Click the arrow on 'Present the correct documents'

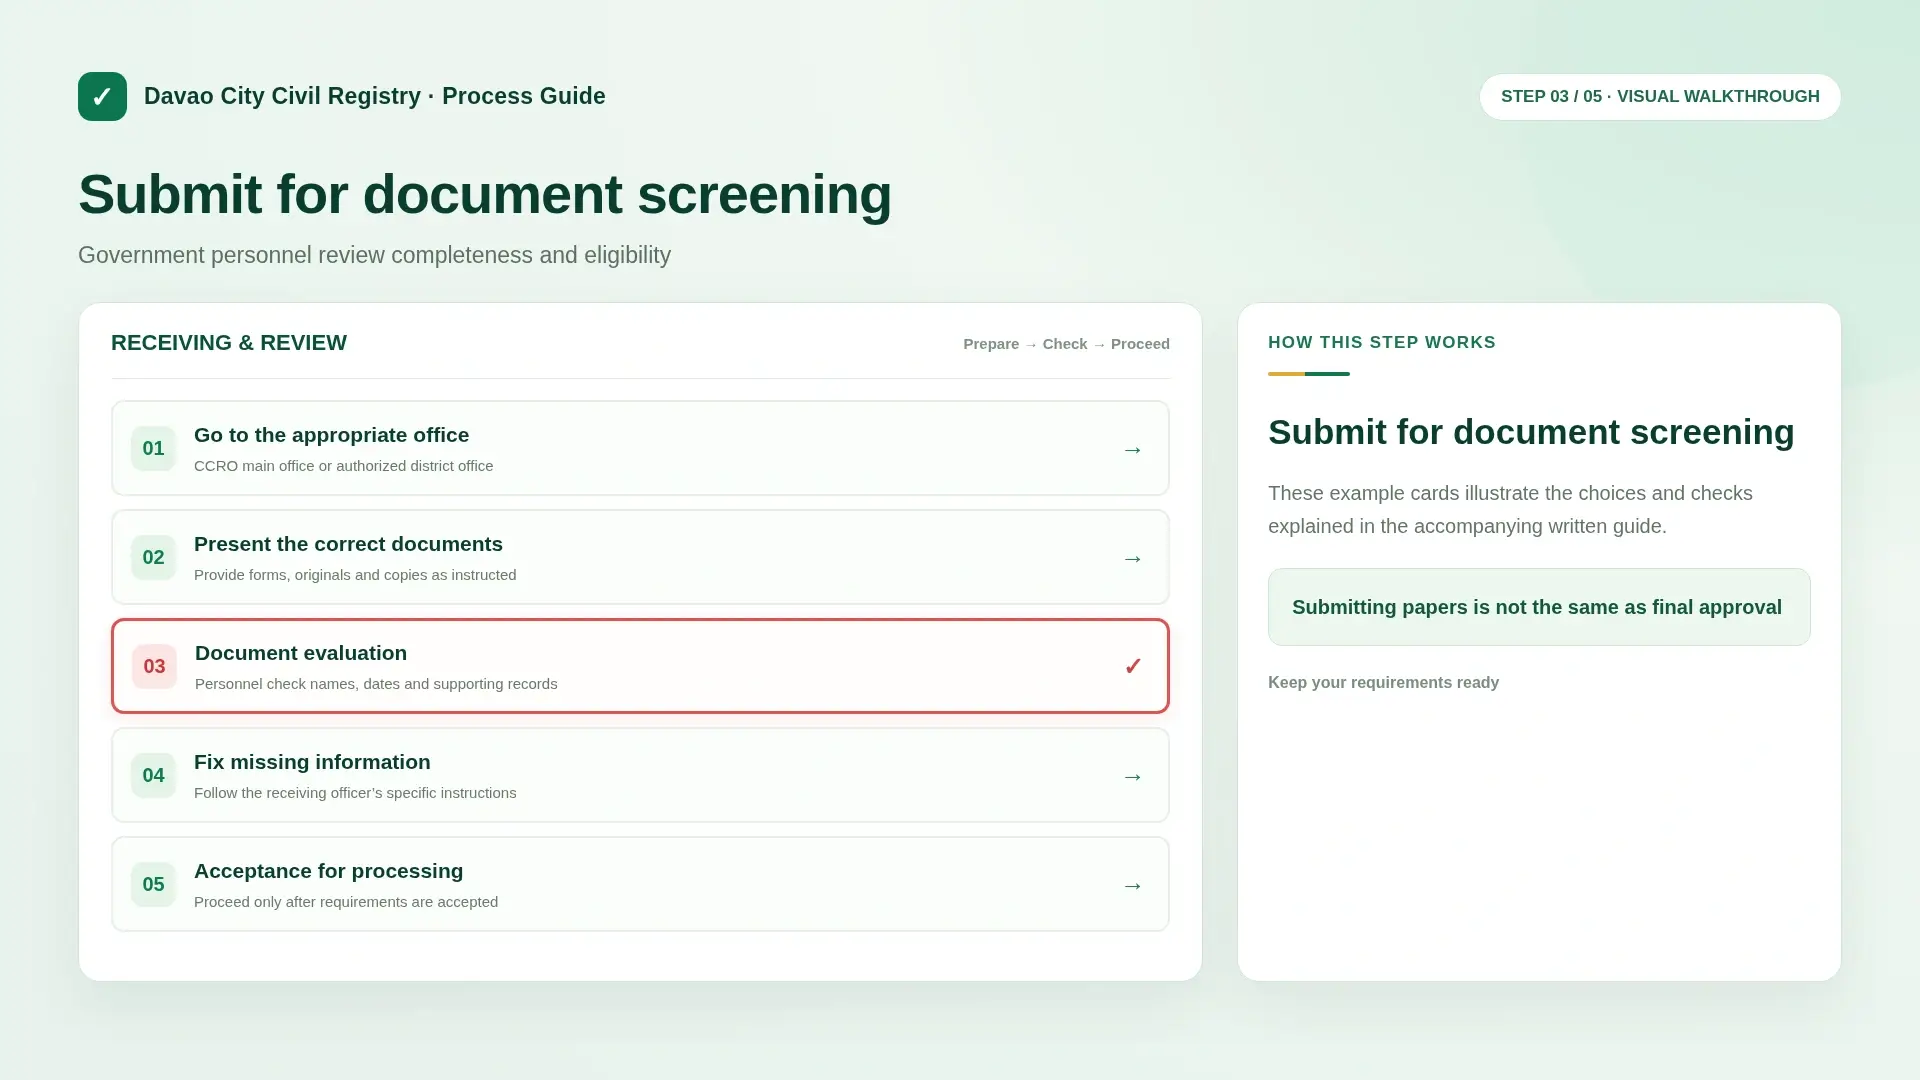click(x=1132, y=558)
